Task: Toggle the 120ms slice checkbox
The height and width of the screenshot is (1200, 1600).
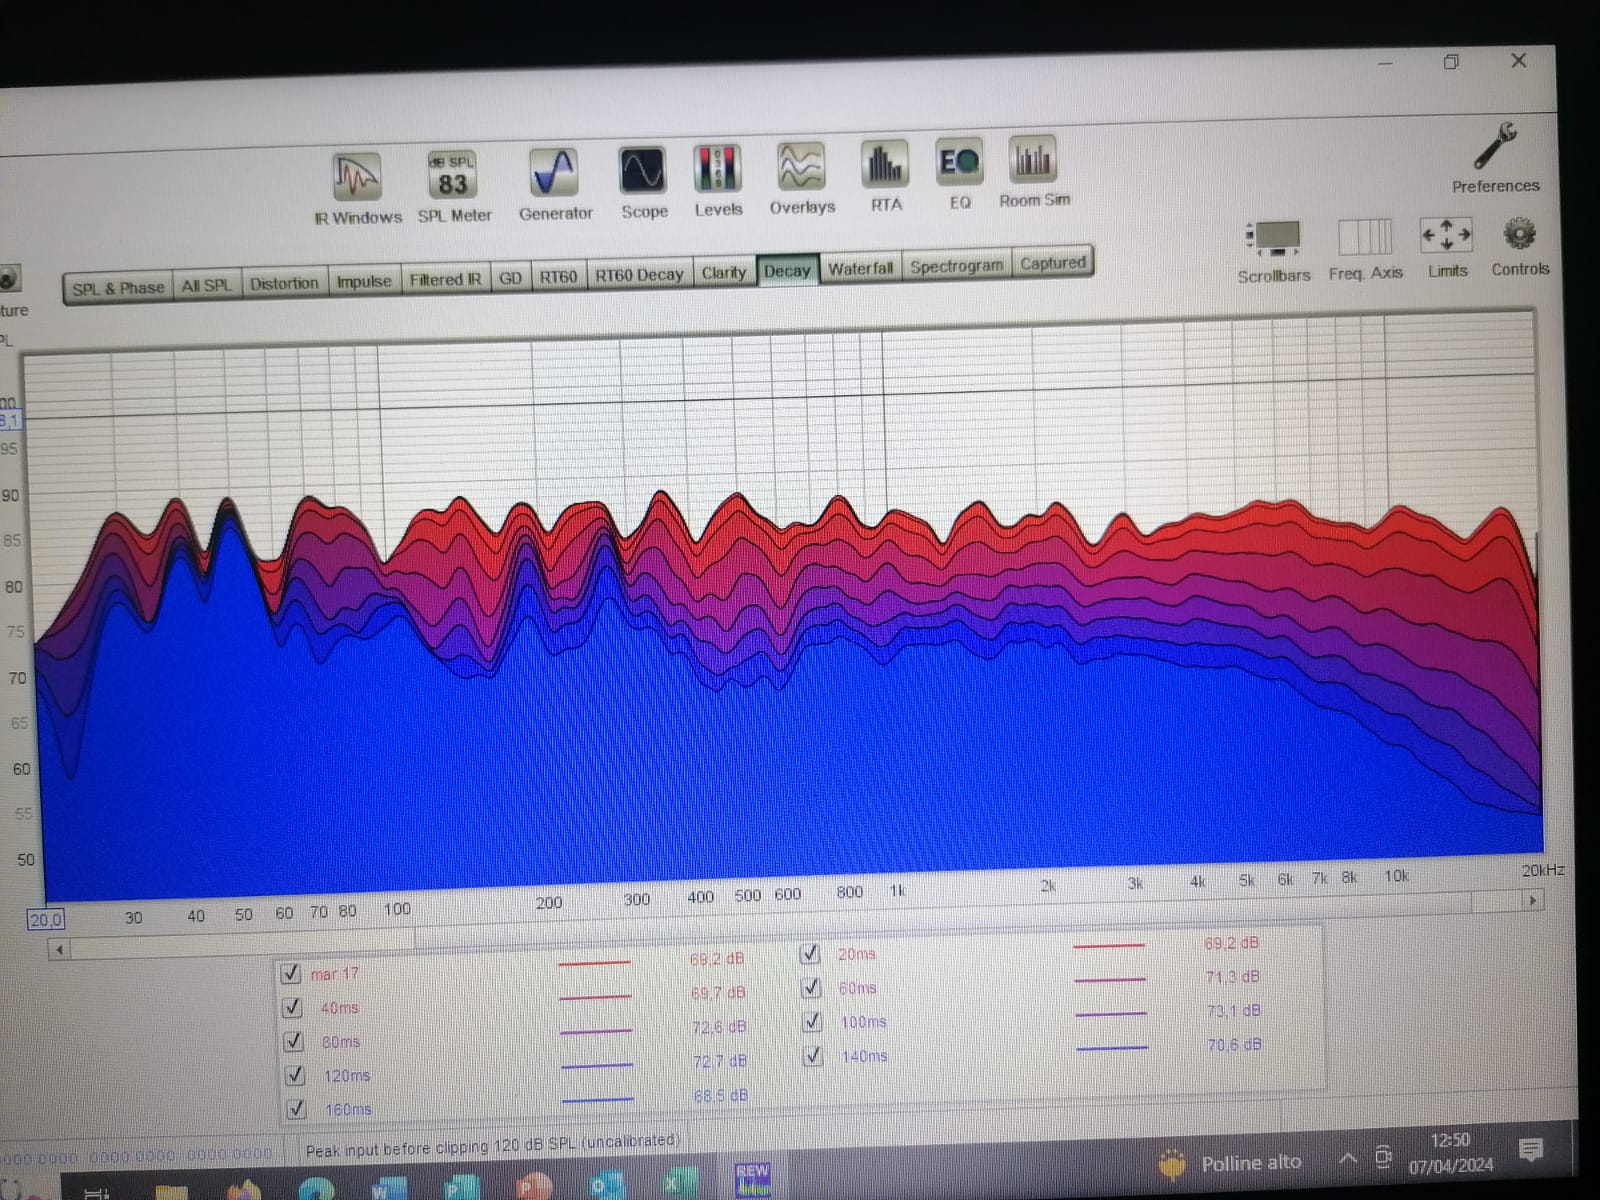Action: click(295, 1075)
